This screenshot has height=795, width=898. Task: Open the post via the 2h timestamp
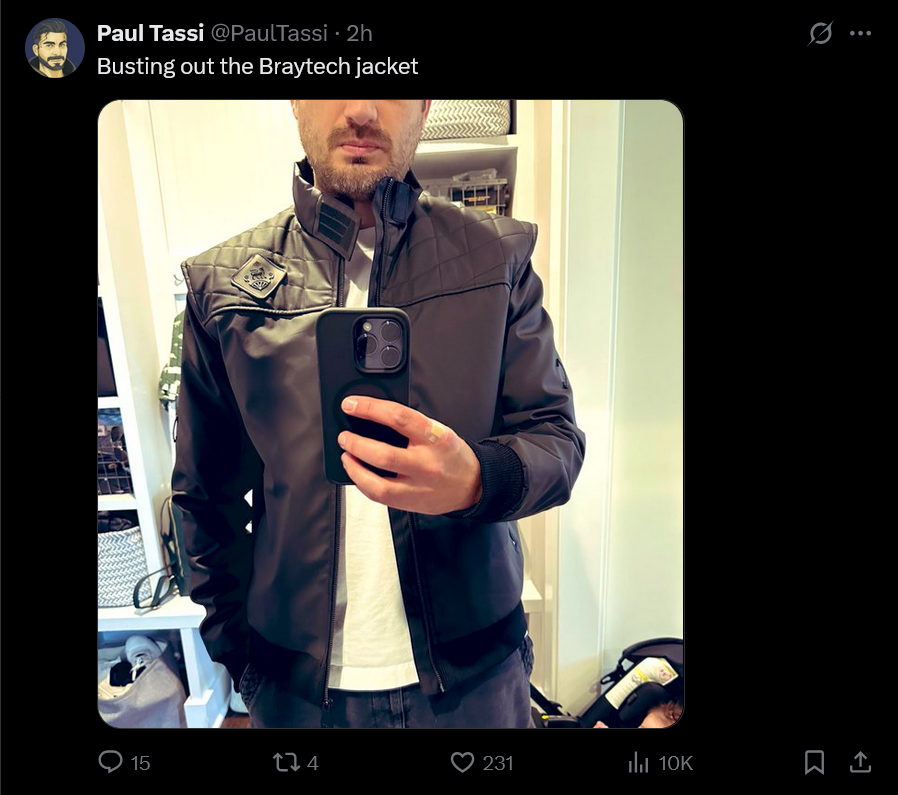359,33
